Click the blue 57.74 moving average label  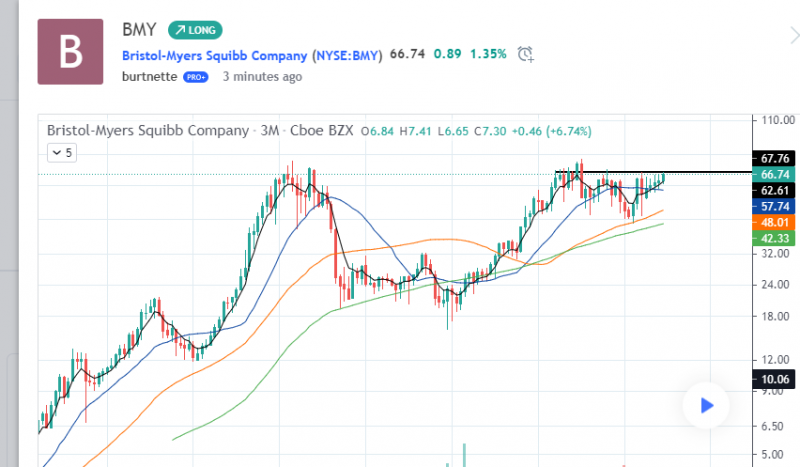pos(775,205)
